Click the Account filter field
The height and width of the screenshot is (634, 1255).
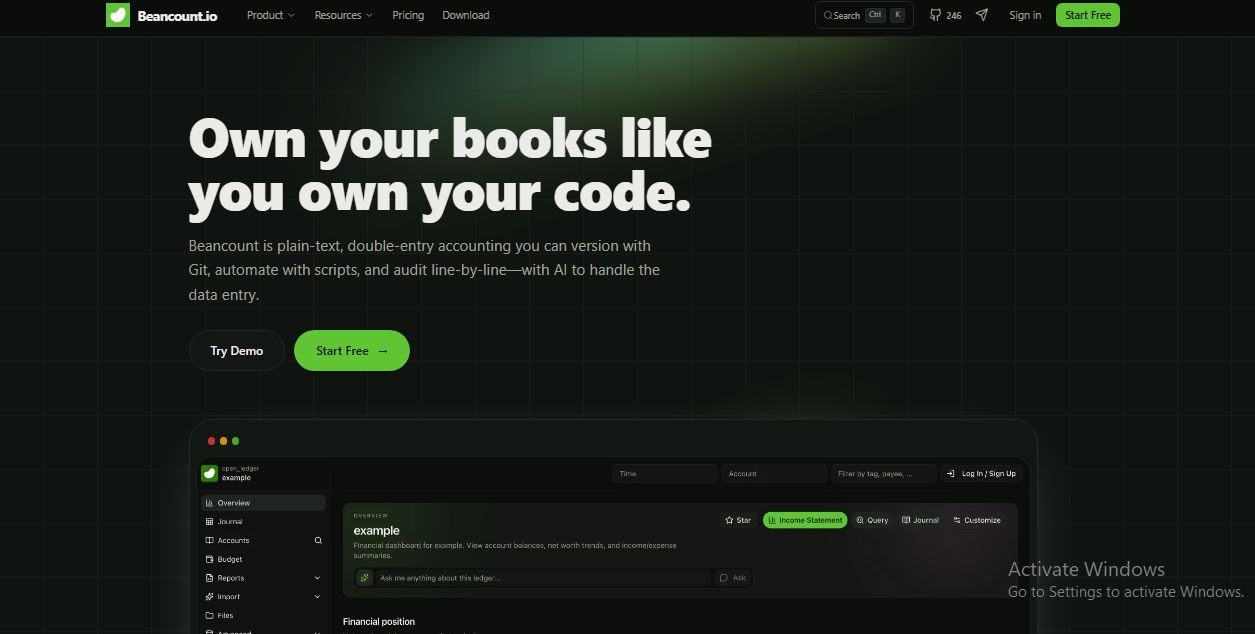(774, 474)
